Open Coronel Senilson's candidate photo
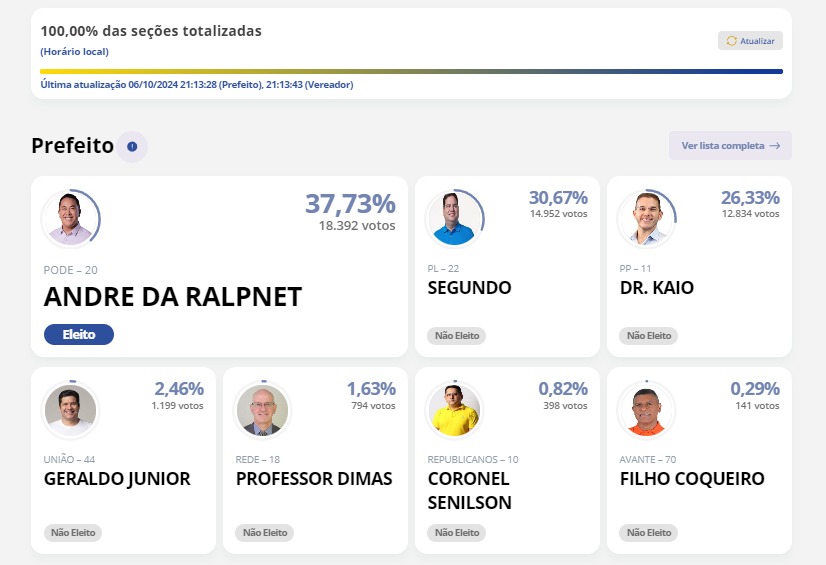 (x=454, y=409)
